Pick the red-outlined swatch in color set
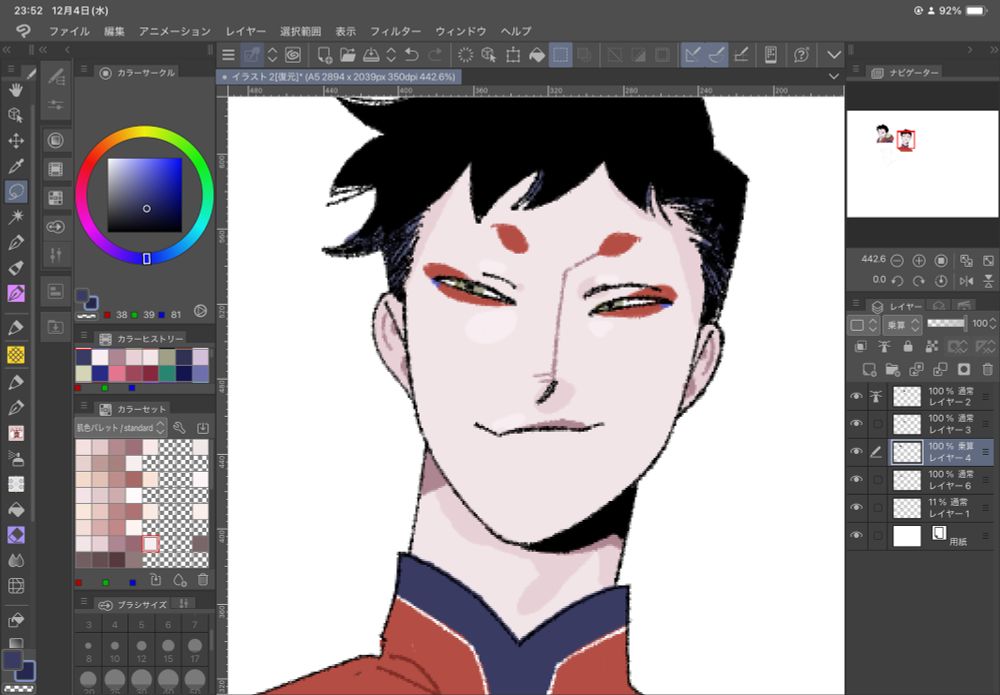1000x695 pixels. click(x=151, y=544)
